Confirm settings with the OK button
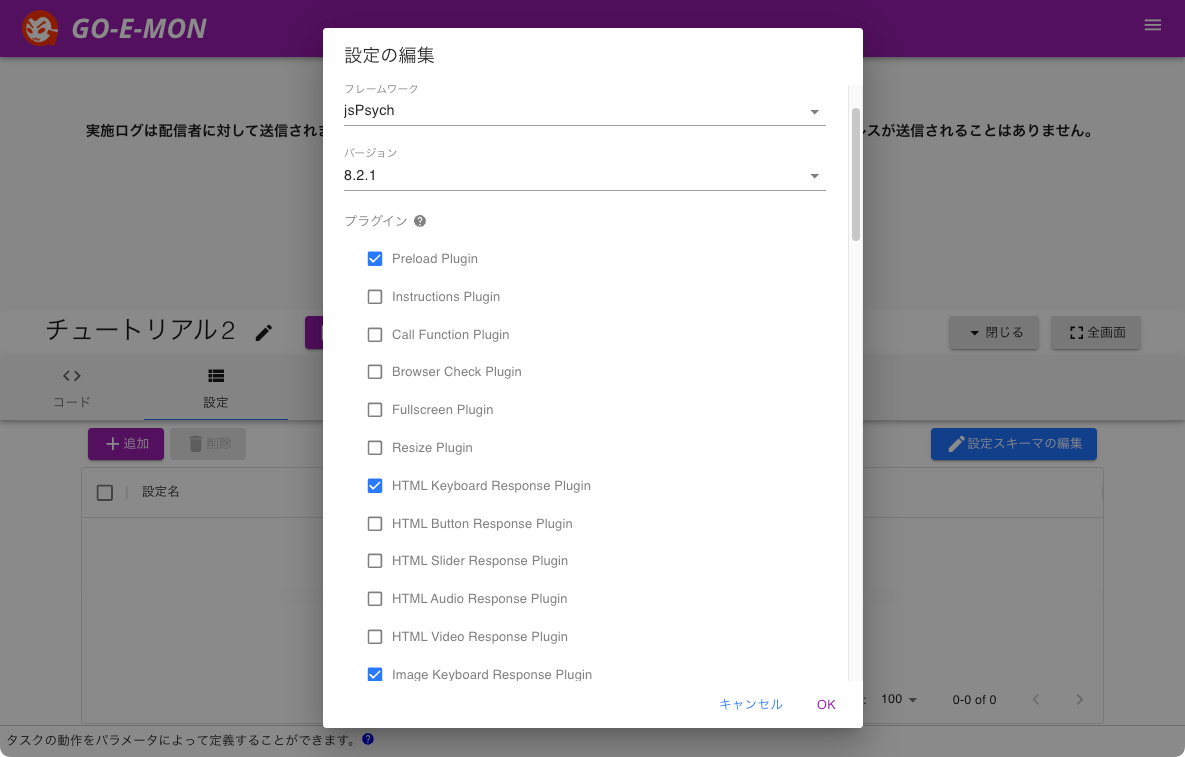This screenshot has height=757, width=1185. (x=826, y=704)
